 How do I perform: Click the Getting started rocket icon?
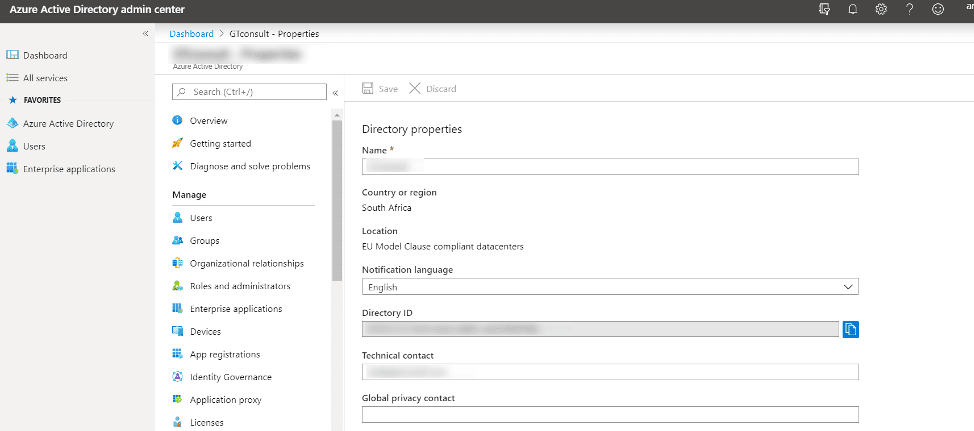click(178, 143)
